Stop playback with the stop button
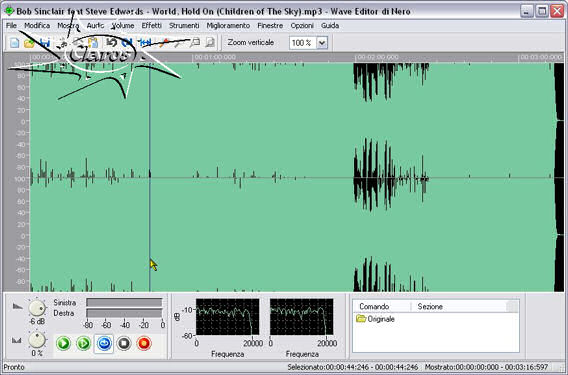Image resolution: width=568 pixels, height=375 pixels. 124,343
